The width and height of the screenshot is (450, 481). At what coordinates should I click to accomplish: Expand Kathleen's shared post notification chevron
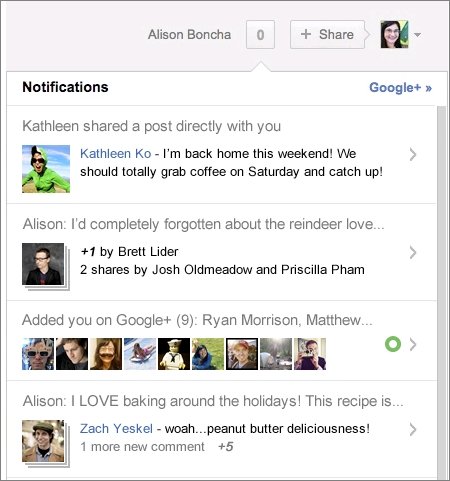coord(413,155)
